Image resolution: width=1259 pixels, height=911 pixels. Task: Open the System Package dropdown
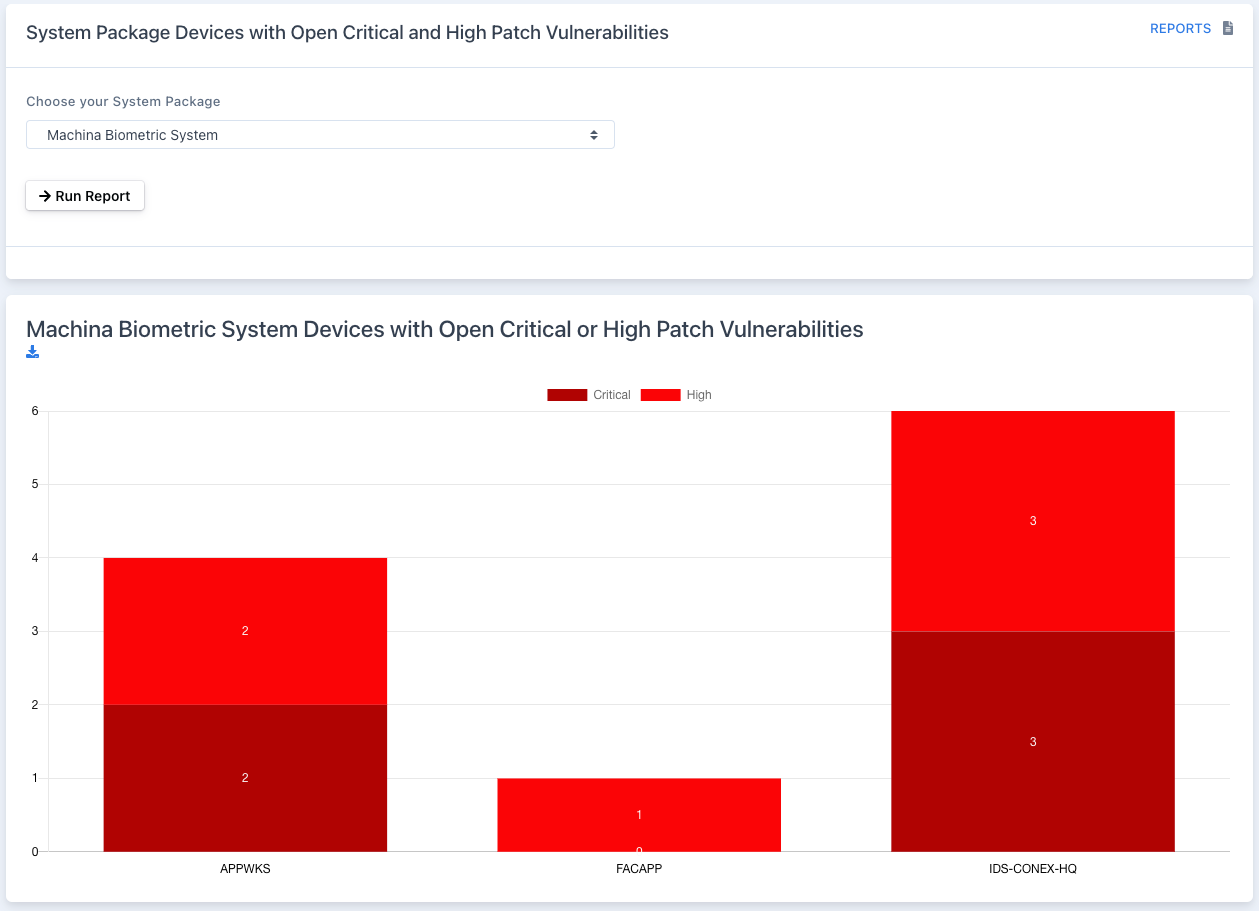point(320,135)
